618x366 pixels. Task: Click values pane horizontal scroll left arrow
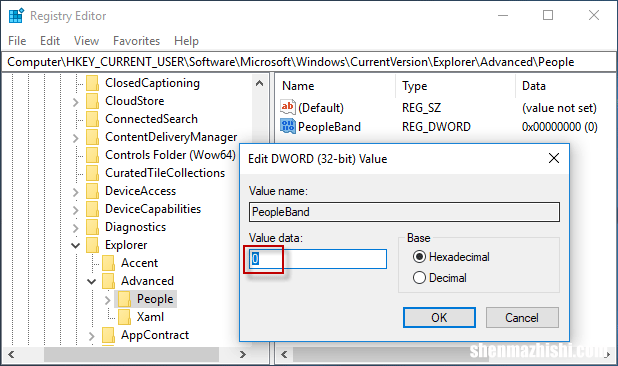click(284, 354)
